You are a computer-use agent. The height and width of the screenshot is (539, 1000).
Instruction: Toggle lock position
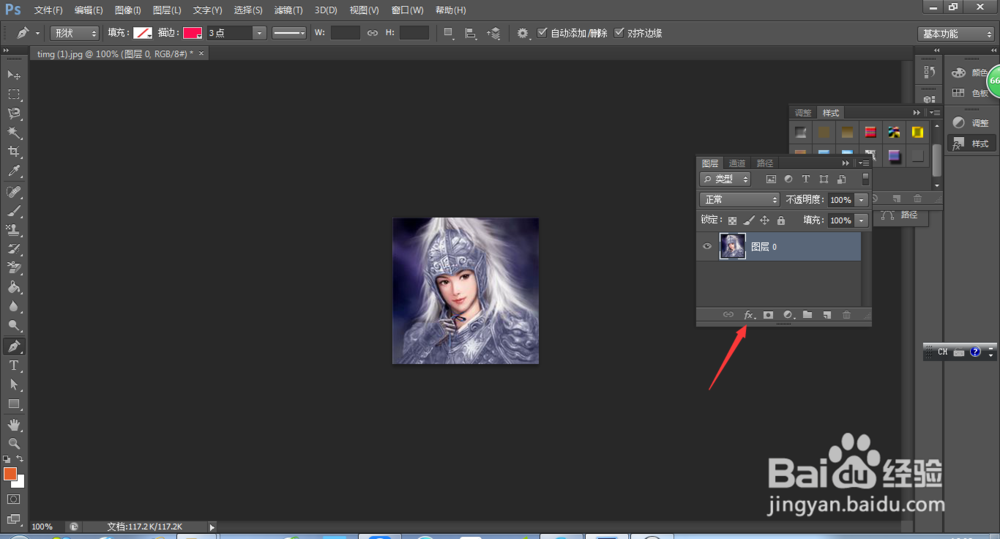(765, 221)
